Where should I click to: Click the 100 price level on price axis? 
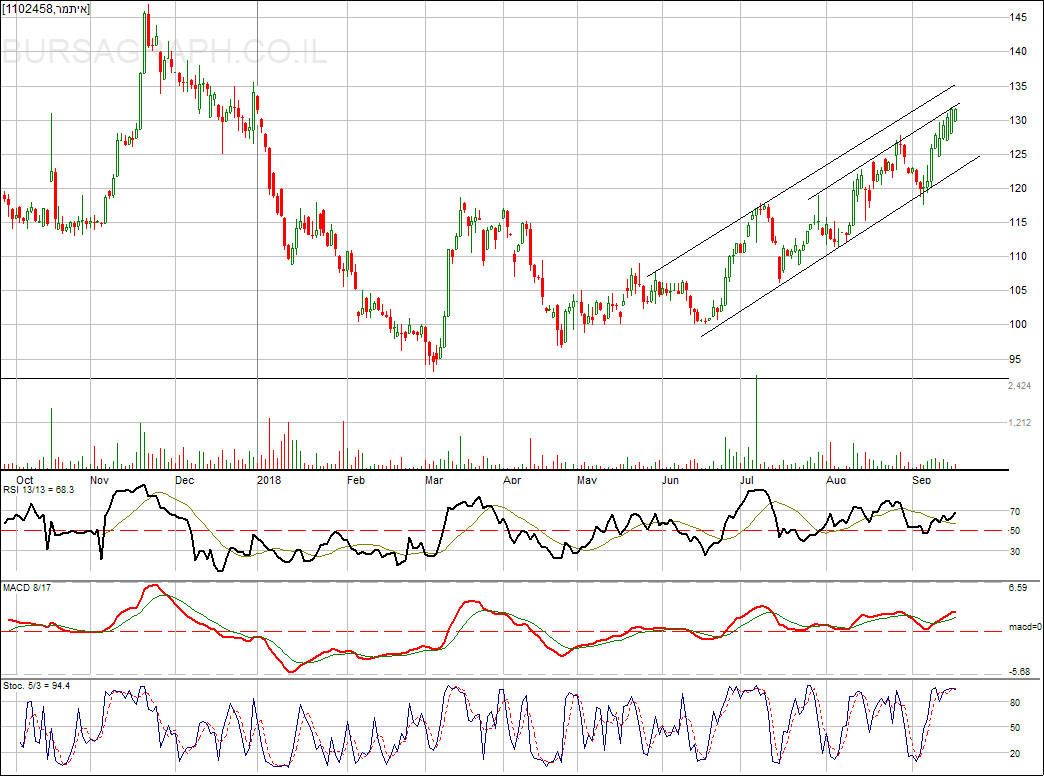click(x=1019, y=324)
